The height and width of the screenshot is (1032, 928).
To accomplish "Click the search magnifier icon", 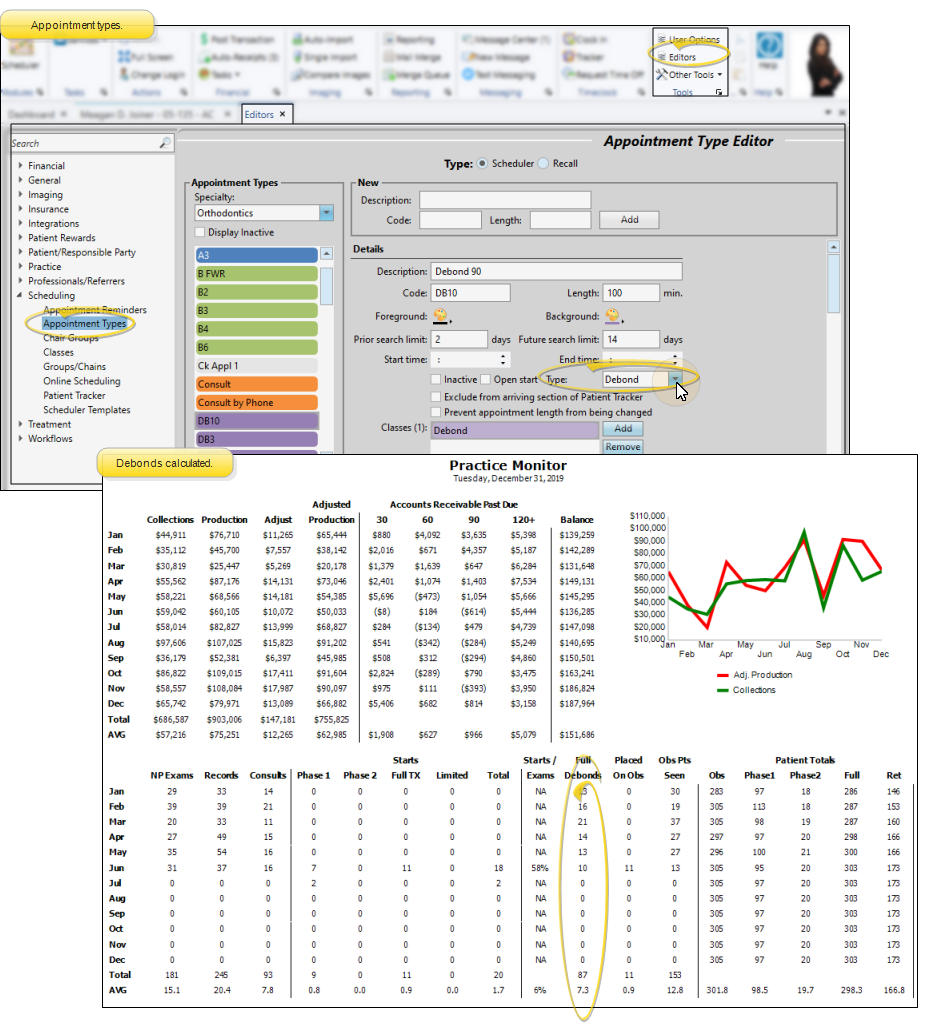I will pos(165,144).
